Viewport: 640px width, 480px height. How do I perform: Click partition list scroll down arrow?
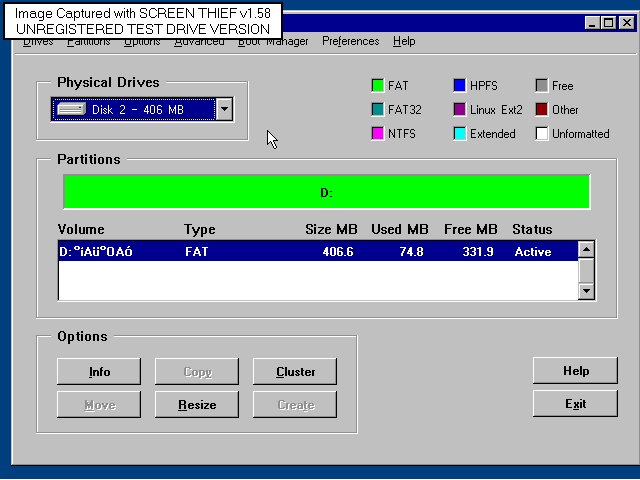[586, 291]
